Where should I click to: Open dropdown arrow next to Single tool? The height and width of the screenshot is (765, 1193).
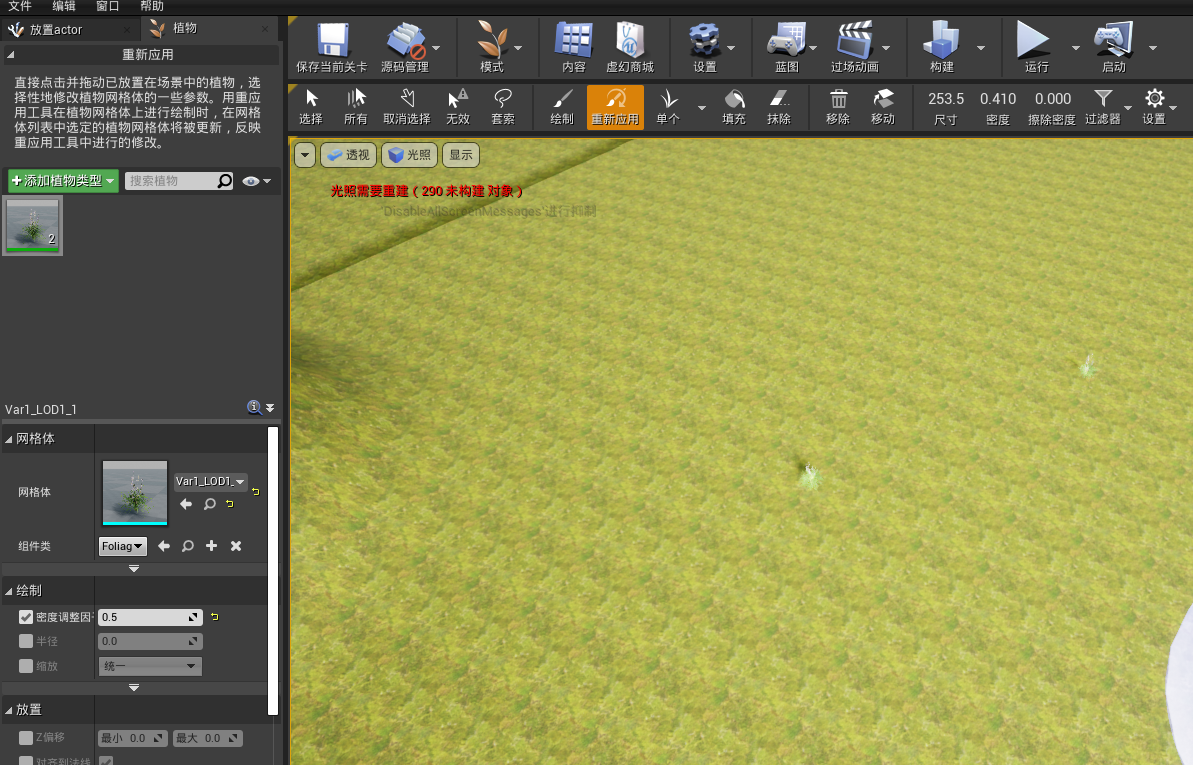point(701,108)
